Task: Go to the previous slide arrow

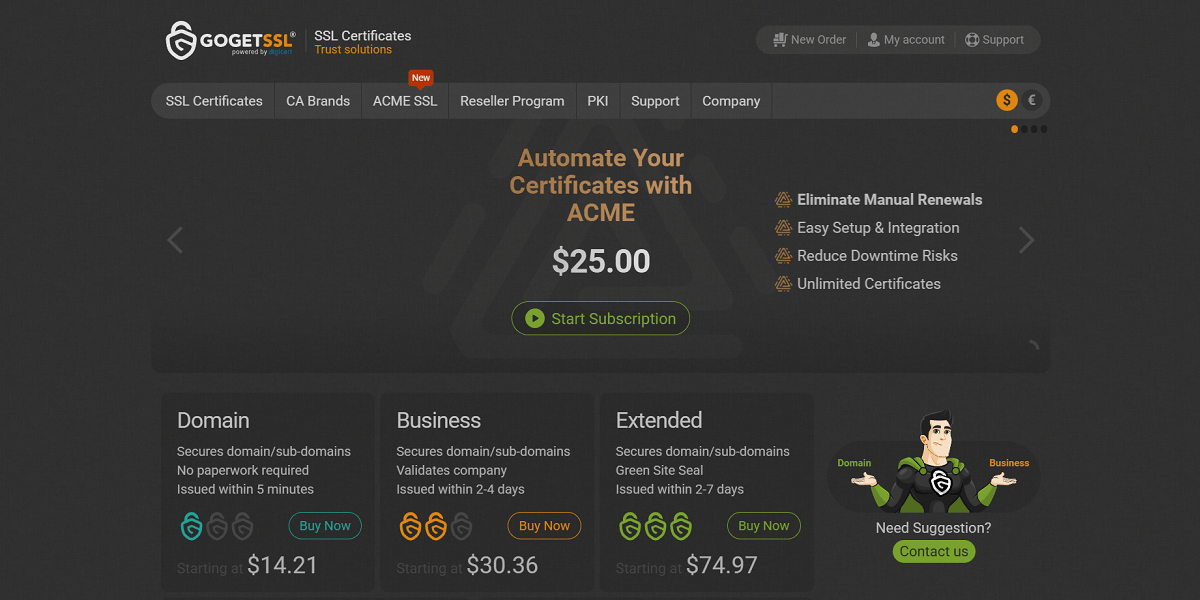Action: click(x=175, y=240)
